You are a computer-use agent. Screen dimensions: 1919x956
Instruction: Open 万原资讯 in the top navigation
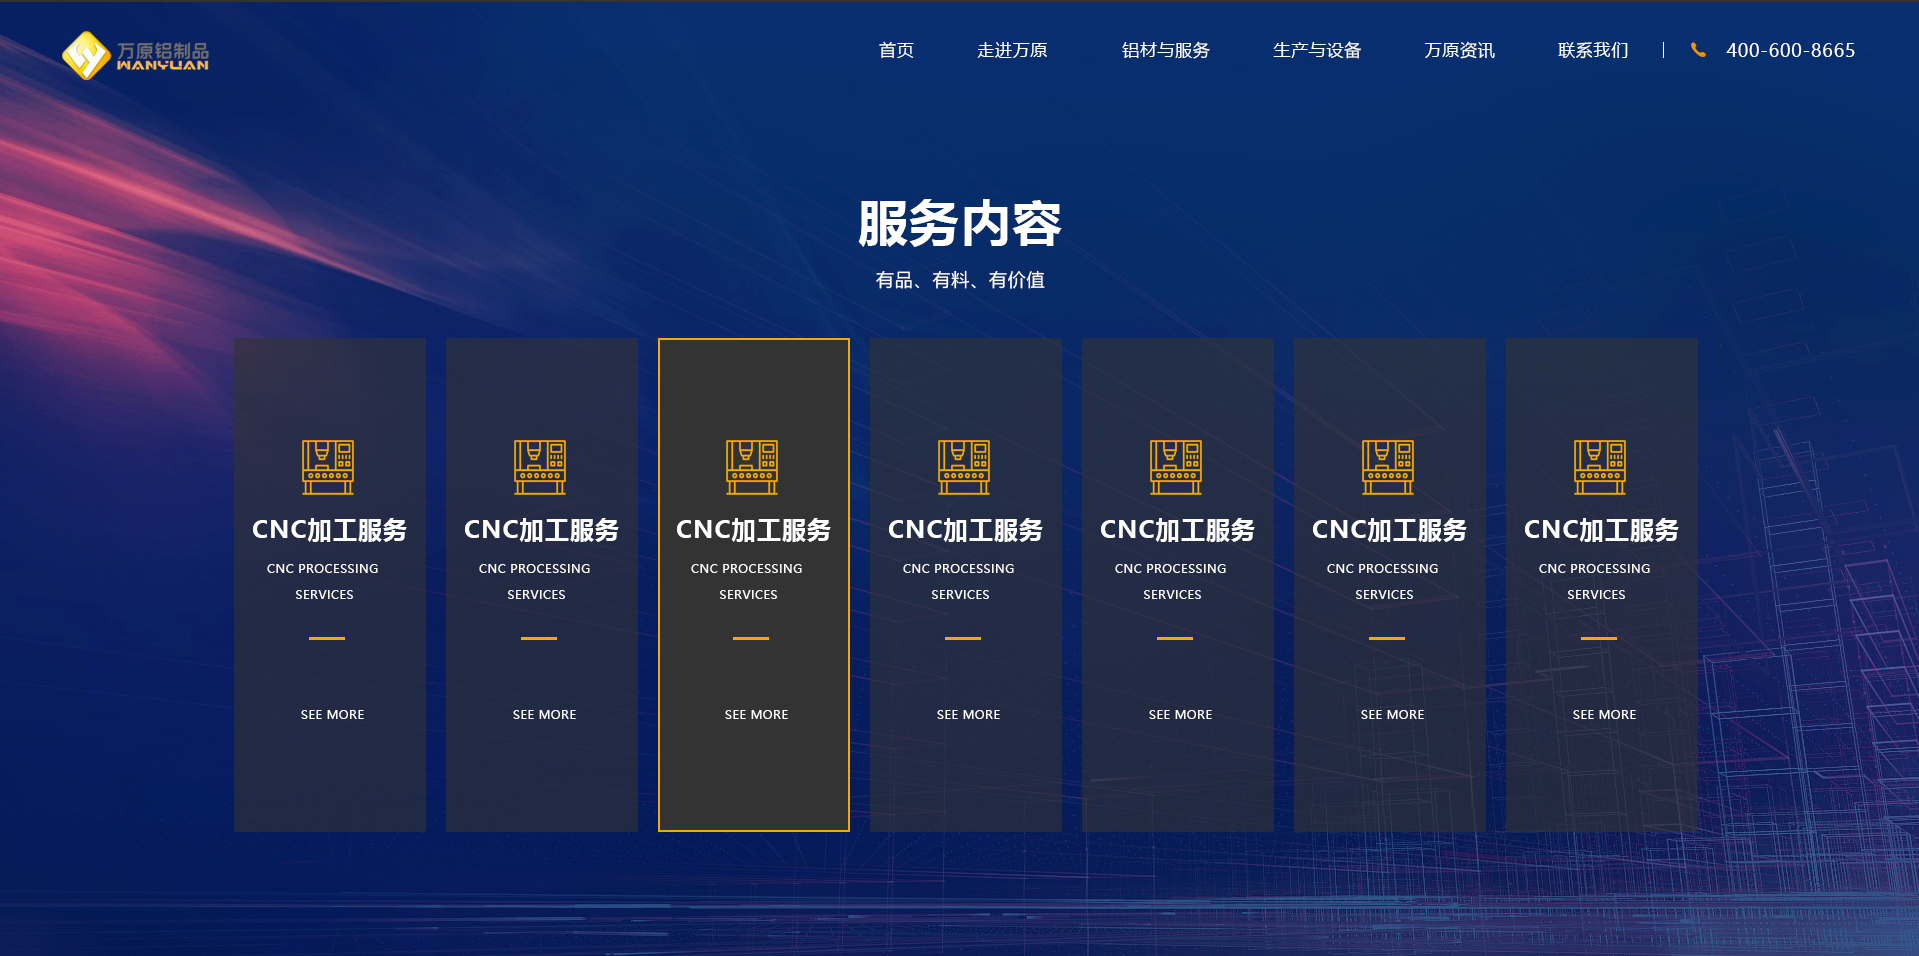pos(1459,50)
